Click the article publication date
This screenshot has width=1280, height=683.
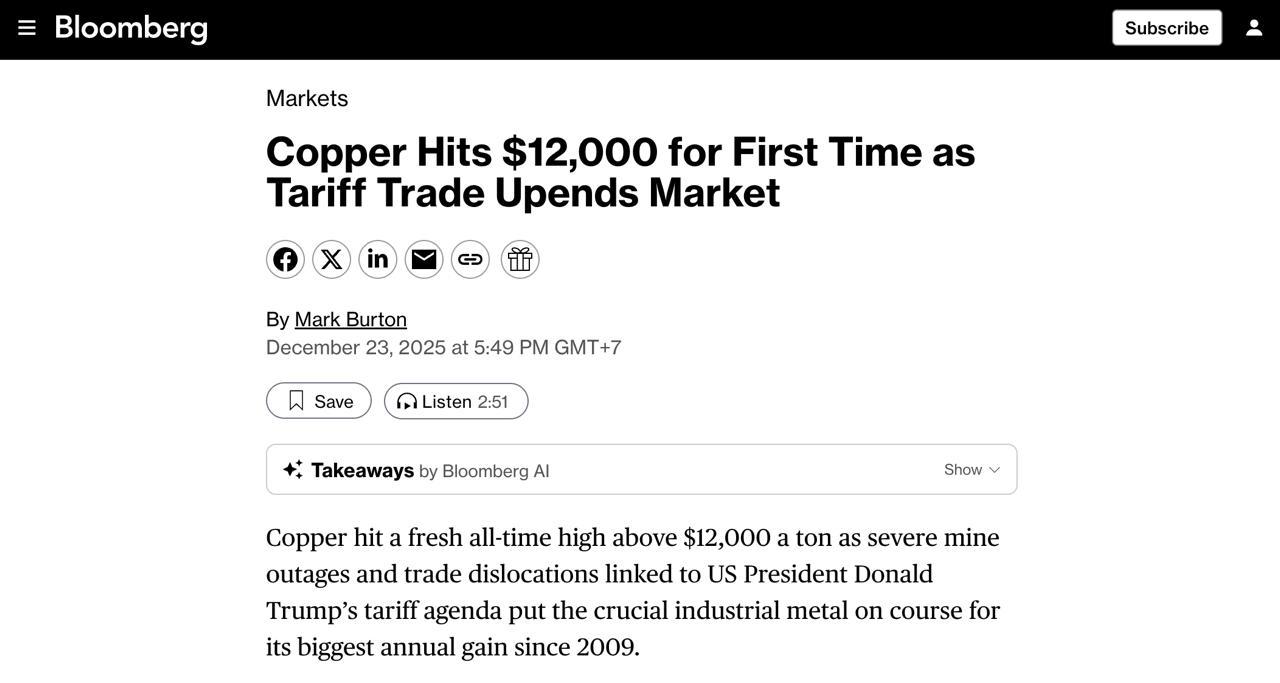pyautogui.click(x=443, y=347)
